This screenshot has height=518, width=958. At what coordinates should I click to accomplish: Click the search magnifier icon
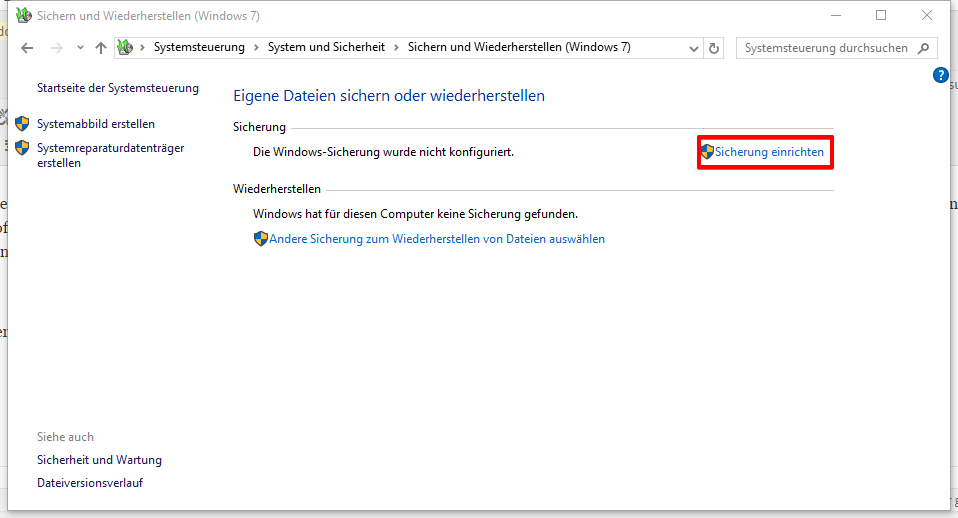(924, 48)
